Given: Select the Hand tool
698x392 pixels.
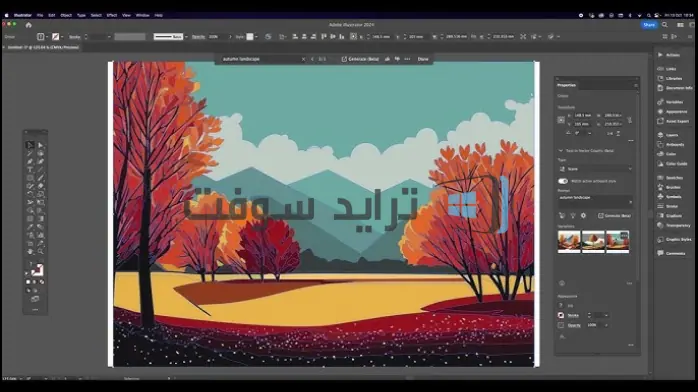Looking at the screenshot, I should coord(30,252).
